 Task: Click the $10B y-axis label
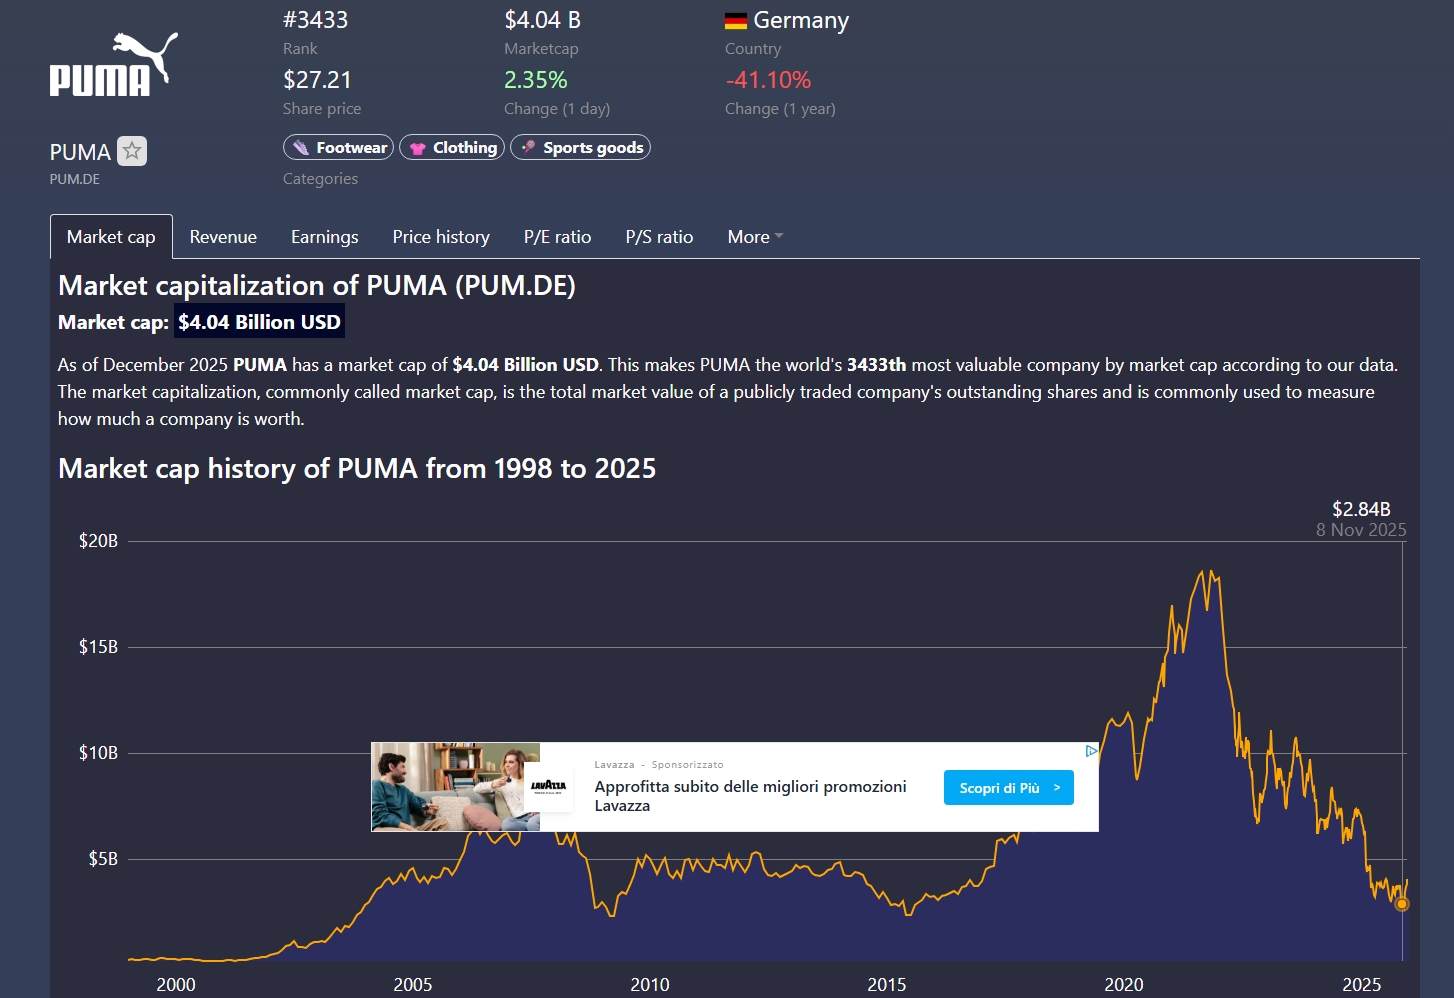point(98,753)
